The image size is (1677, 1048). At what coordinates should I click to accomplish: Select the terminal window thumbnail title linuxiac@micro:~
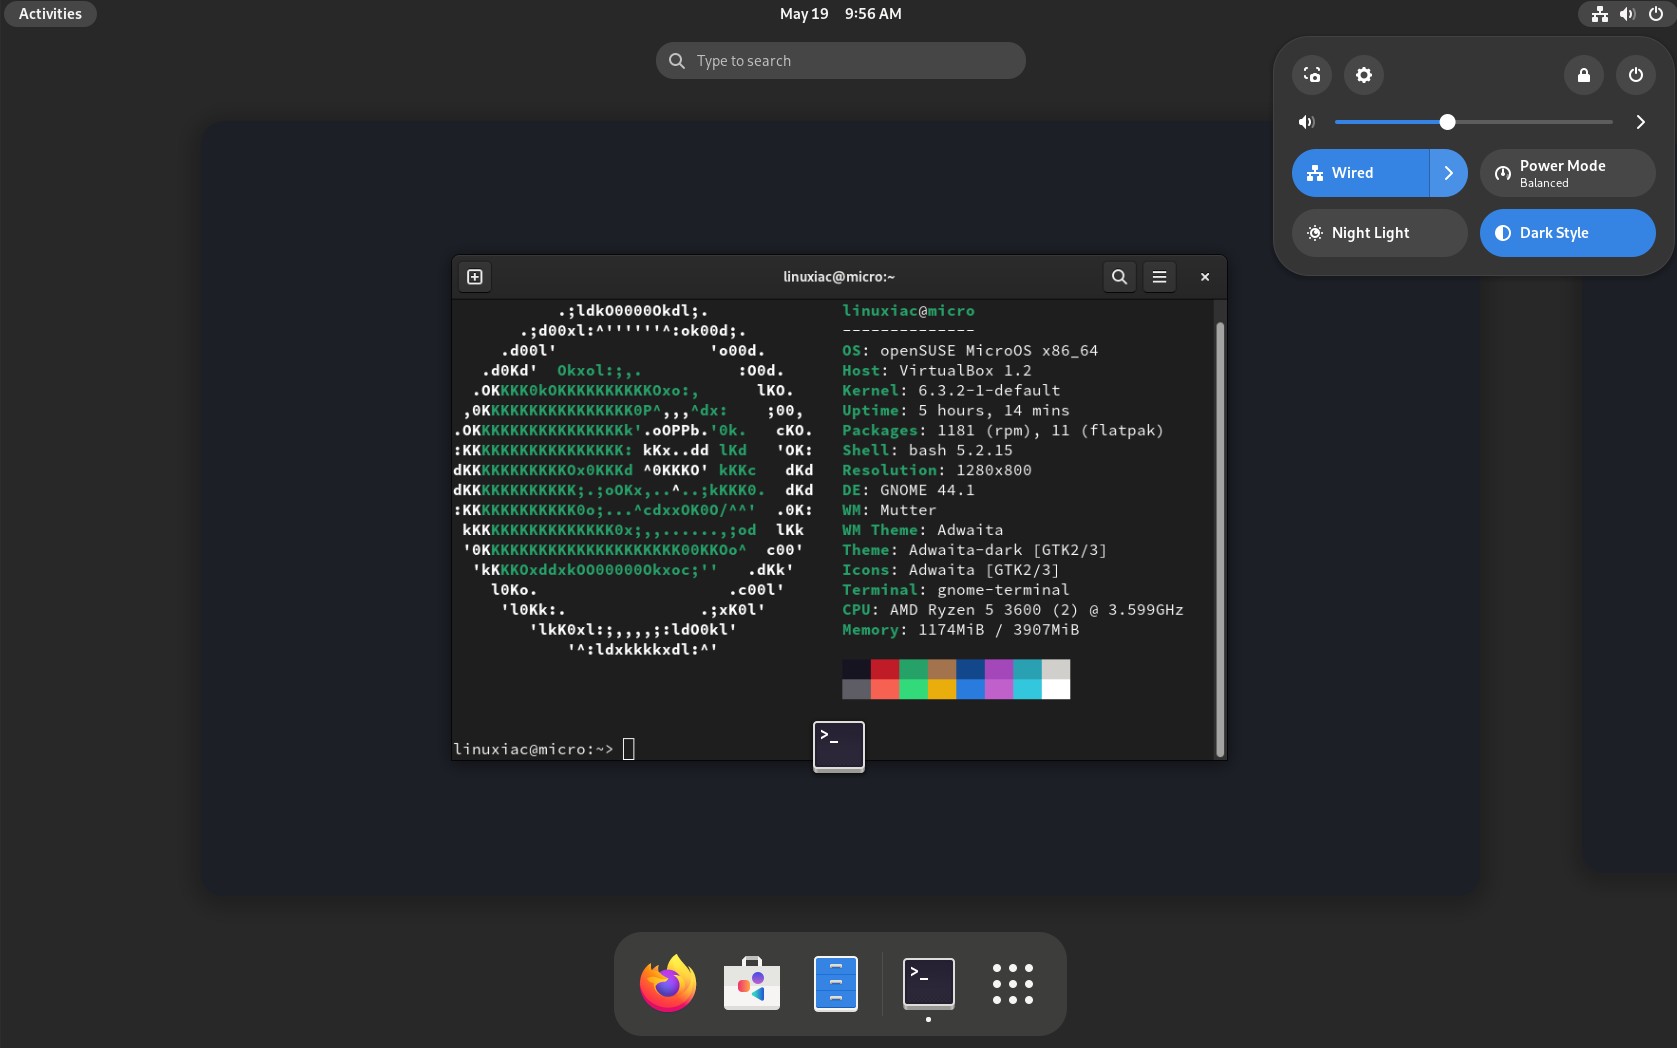tap(839, 277)
